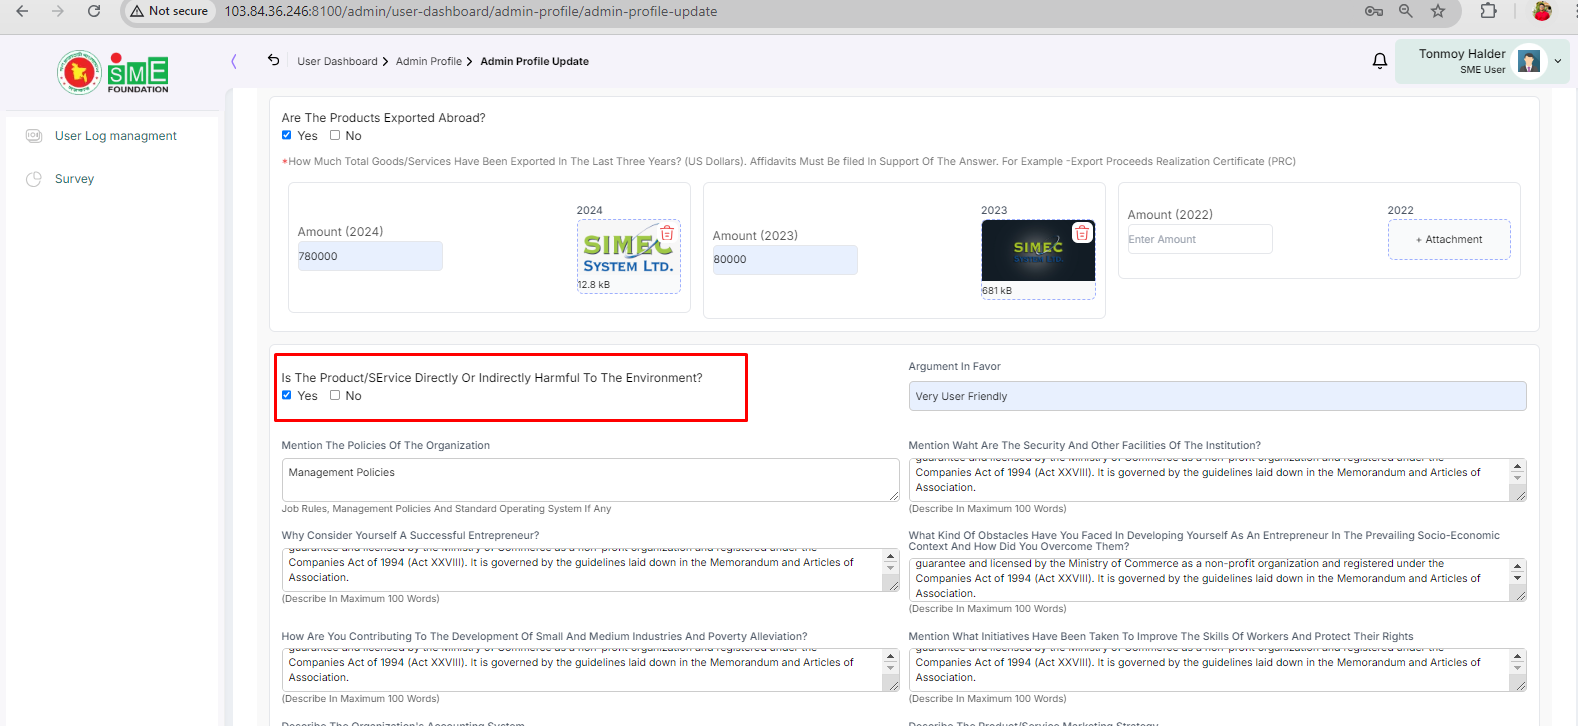Screen dimensions: 1578x726
Task: Check No for products exported abroad
Action: (335, 135)
